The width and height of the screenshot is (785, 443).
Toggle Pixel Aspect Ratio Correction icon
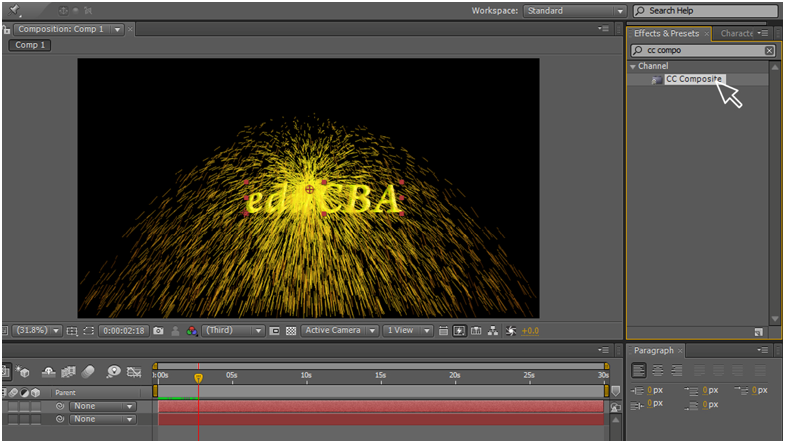tap(443, 331)
